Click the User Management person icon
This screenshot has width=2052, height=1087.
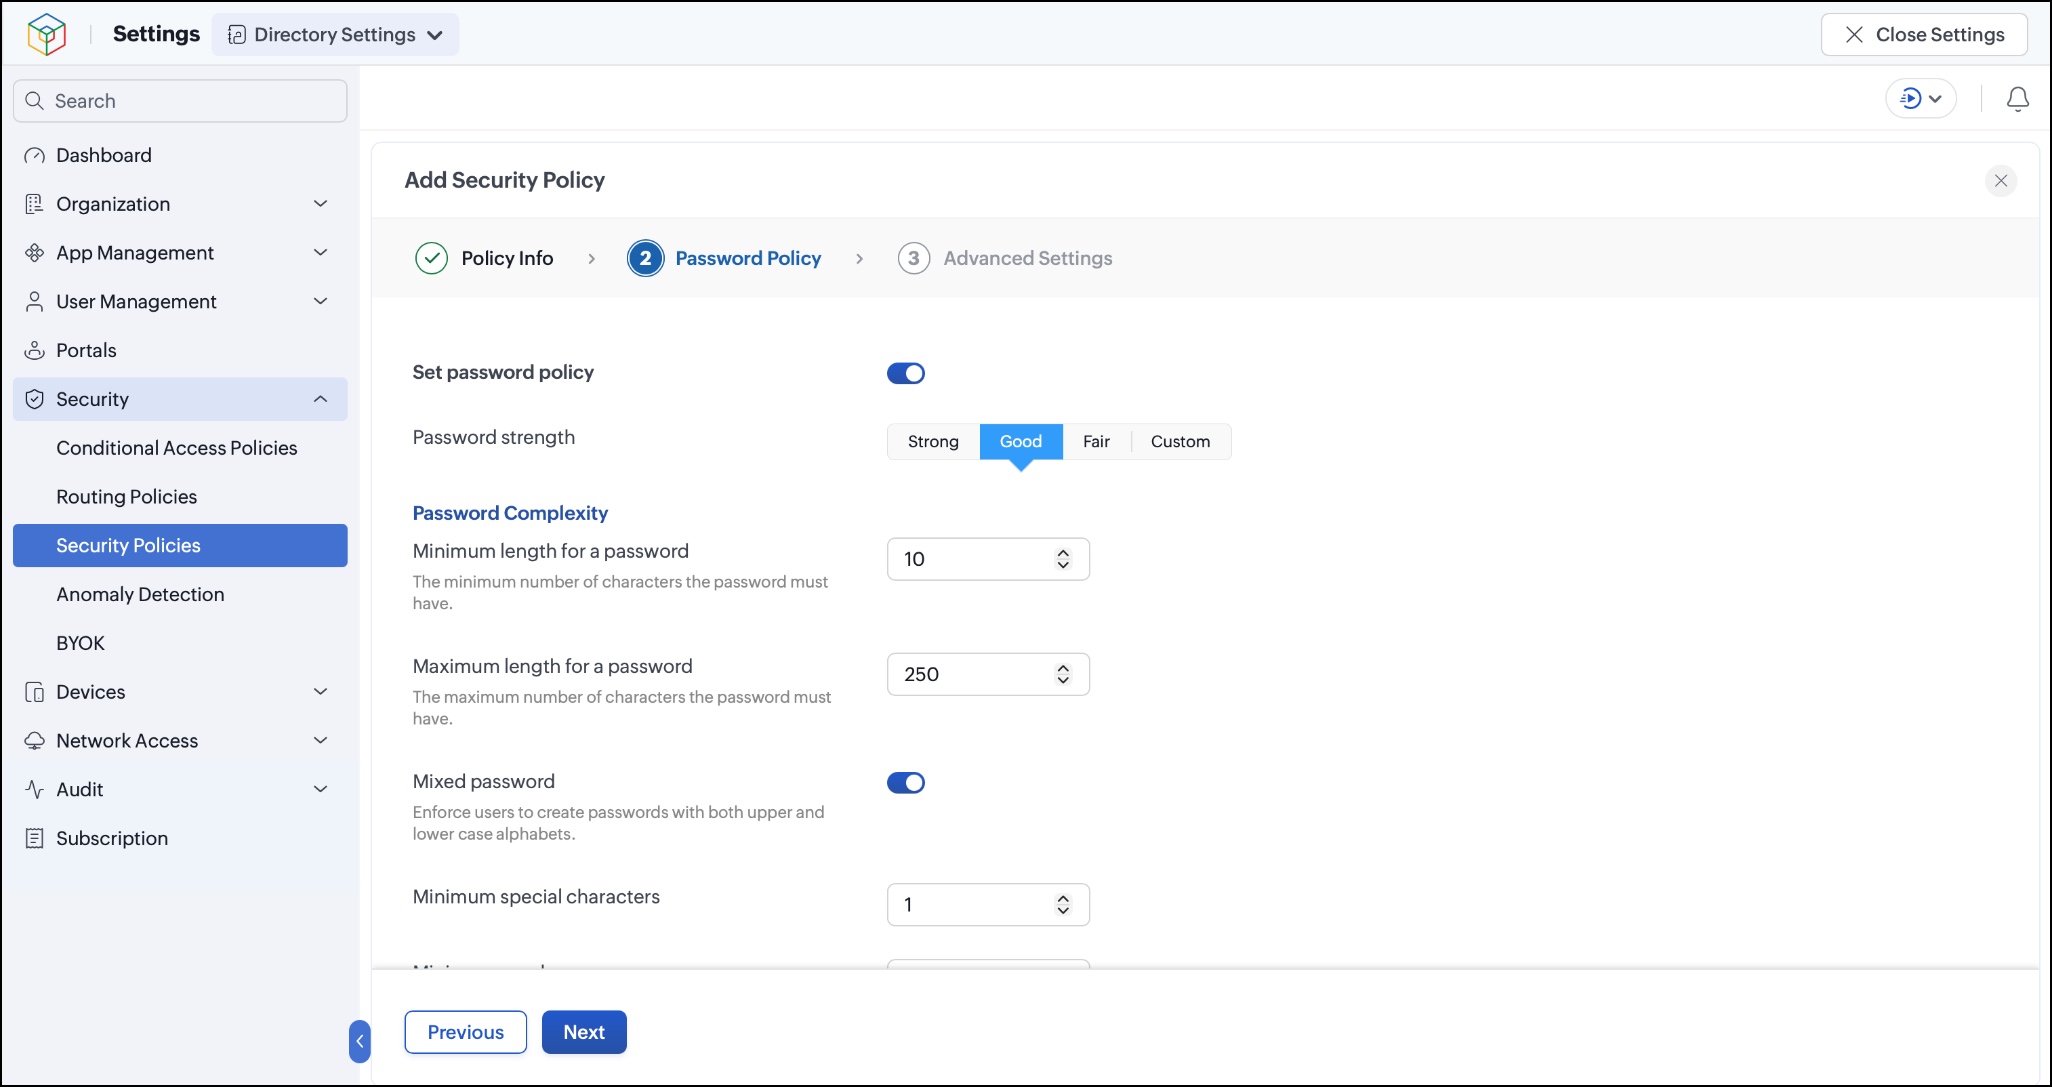(x=34, y=302)
